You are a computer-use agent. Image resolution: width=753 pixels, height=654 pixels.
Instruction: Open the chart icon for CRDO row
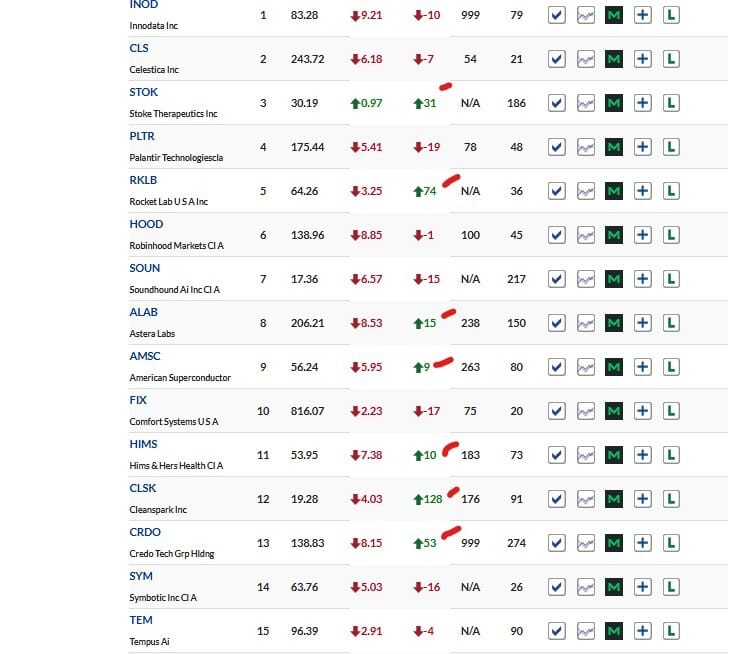tap(585, 543)
